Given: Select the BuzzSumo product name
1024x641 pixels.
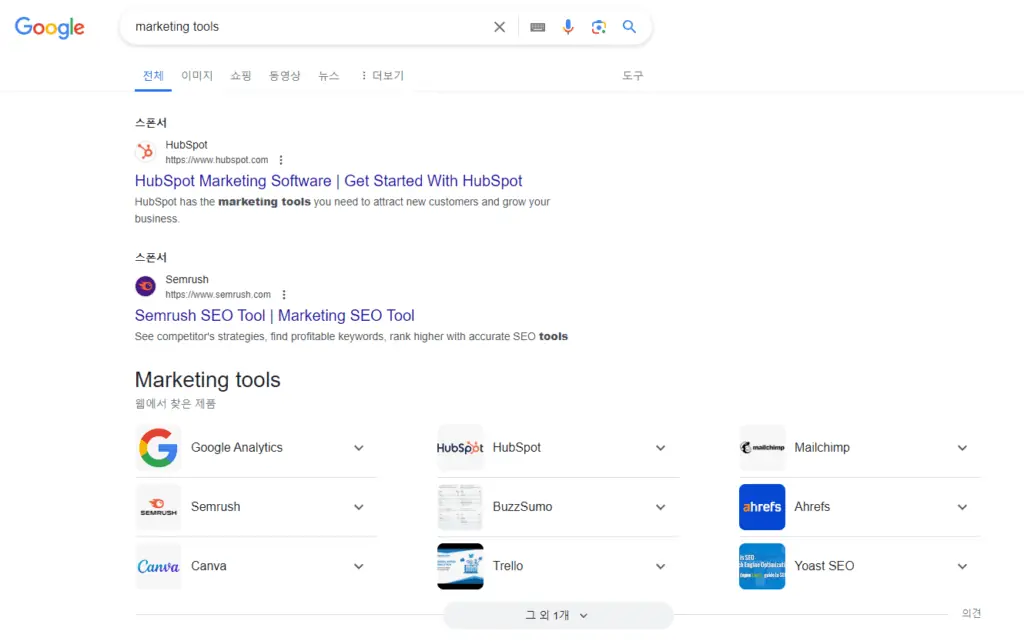Looking at the screenshot, I should point(522,507).
